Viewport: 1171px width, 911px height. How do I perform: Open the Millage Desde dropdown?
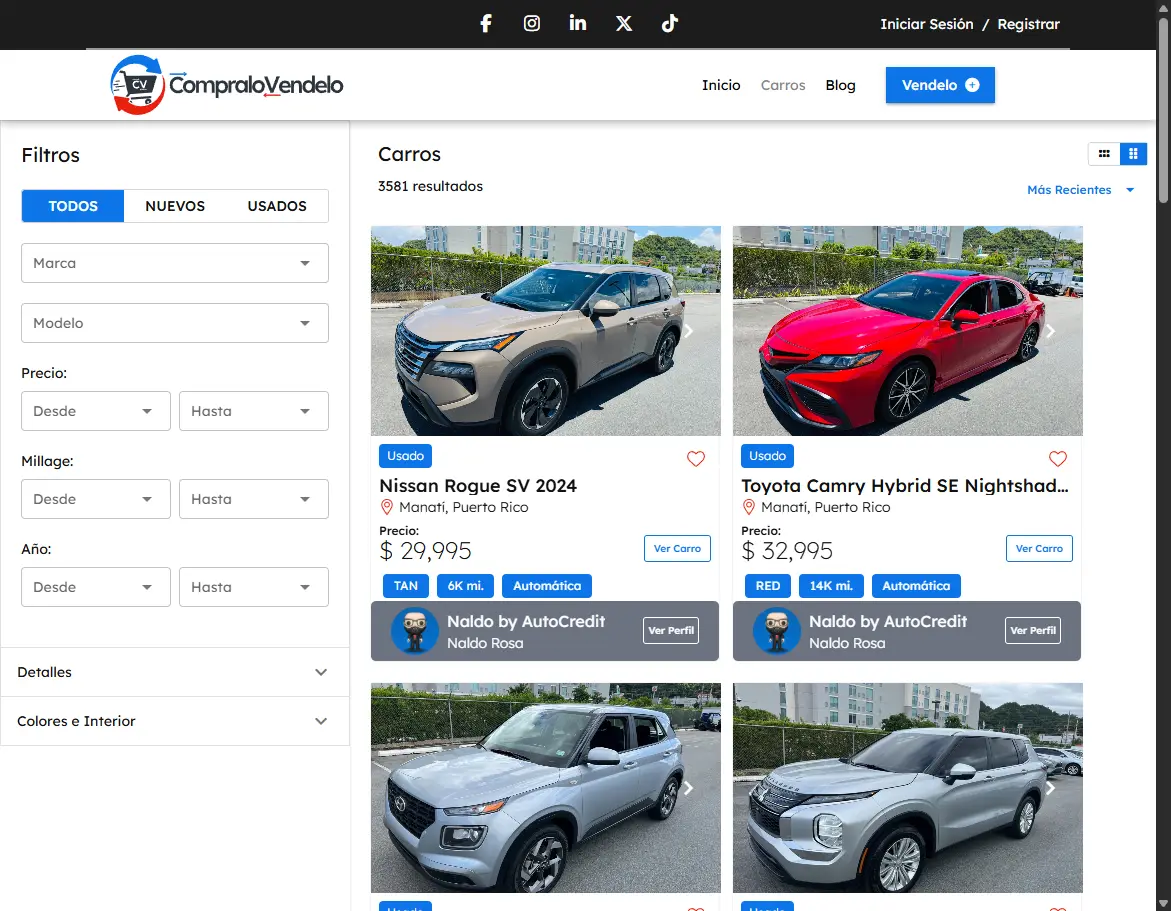tap(96, 499)
